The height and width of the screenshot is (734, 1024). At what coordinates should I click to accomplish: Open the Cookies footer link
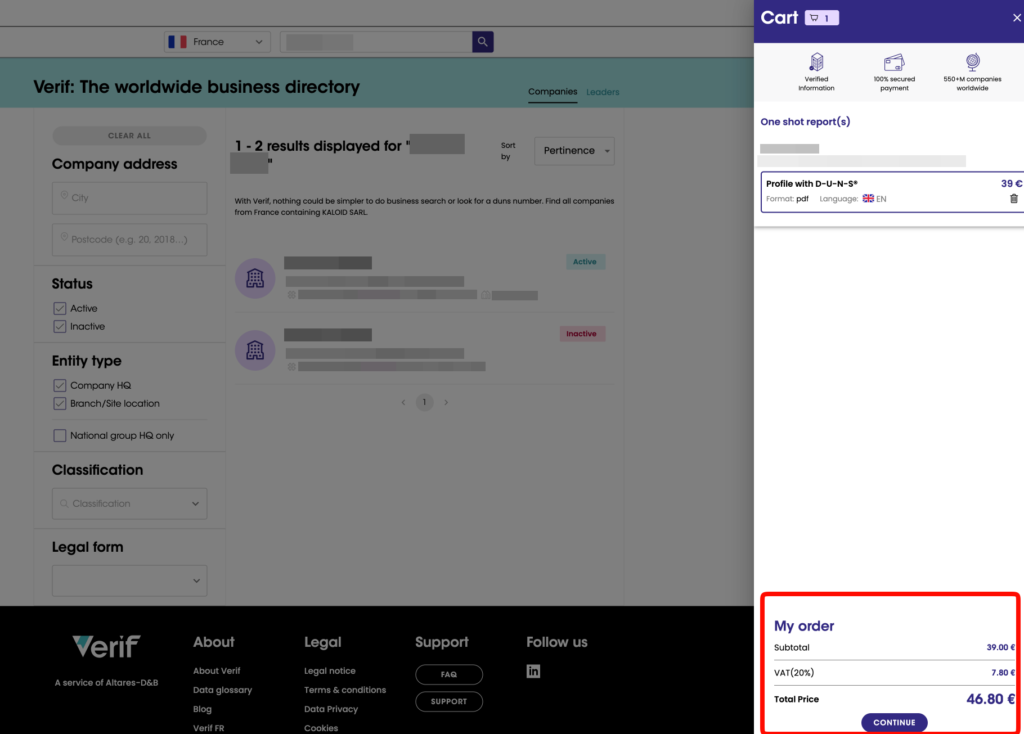pos(321,728)
